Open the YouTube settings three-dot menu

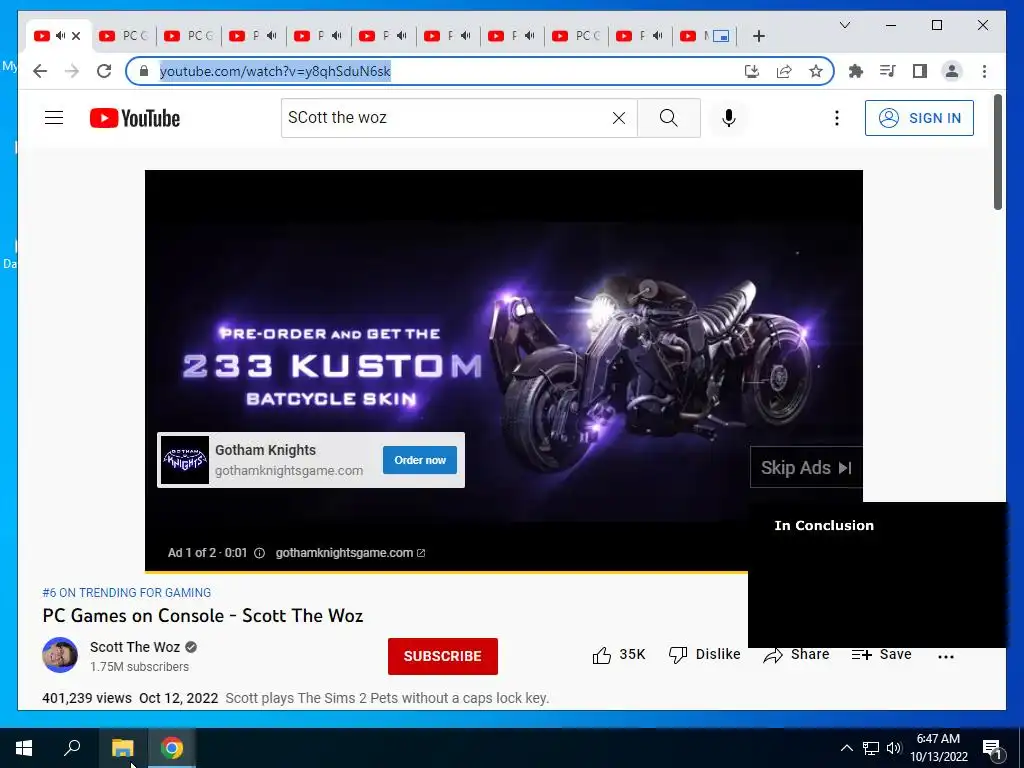[837, 118]
